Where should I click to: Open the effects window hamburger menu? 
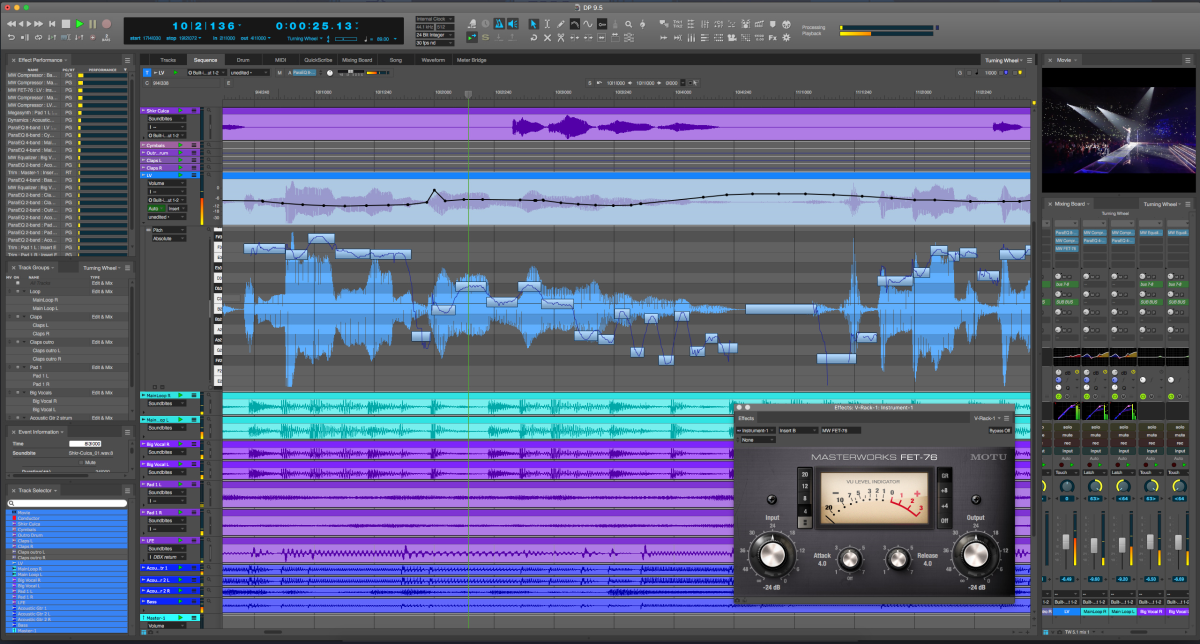[1006, 418]
